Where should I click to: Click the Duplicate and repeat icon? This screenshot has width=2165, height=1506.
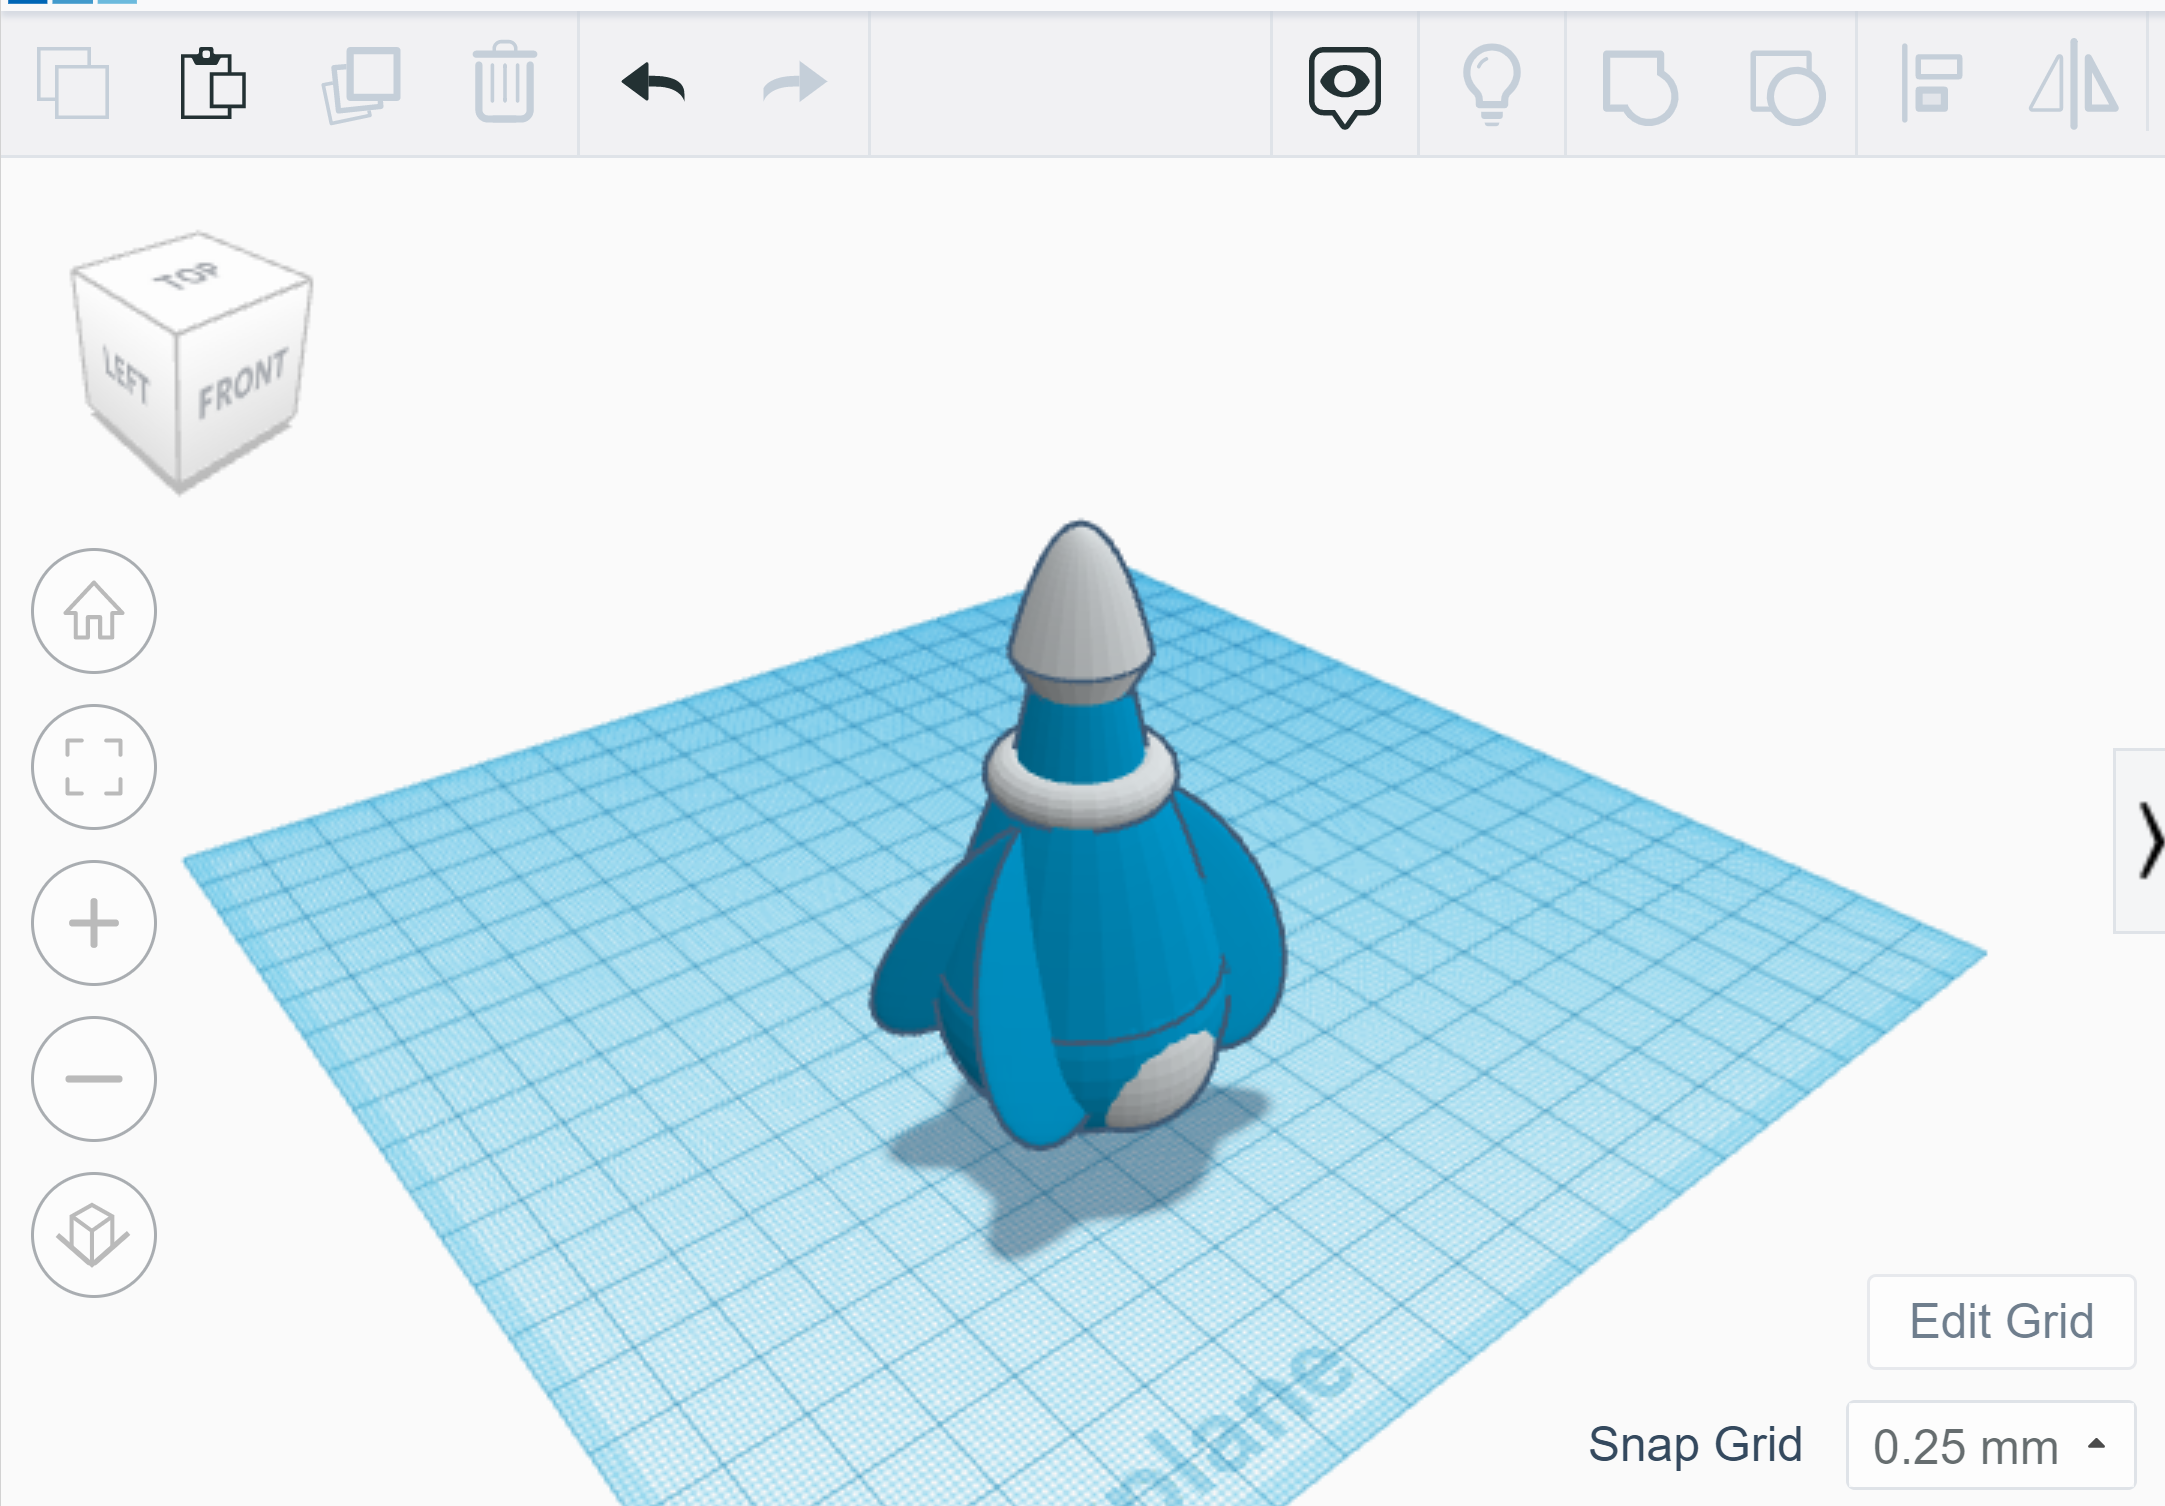[x=361, y=84]
